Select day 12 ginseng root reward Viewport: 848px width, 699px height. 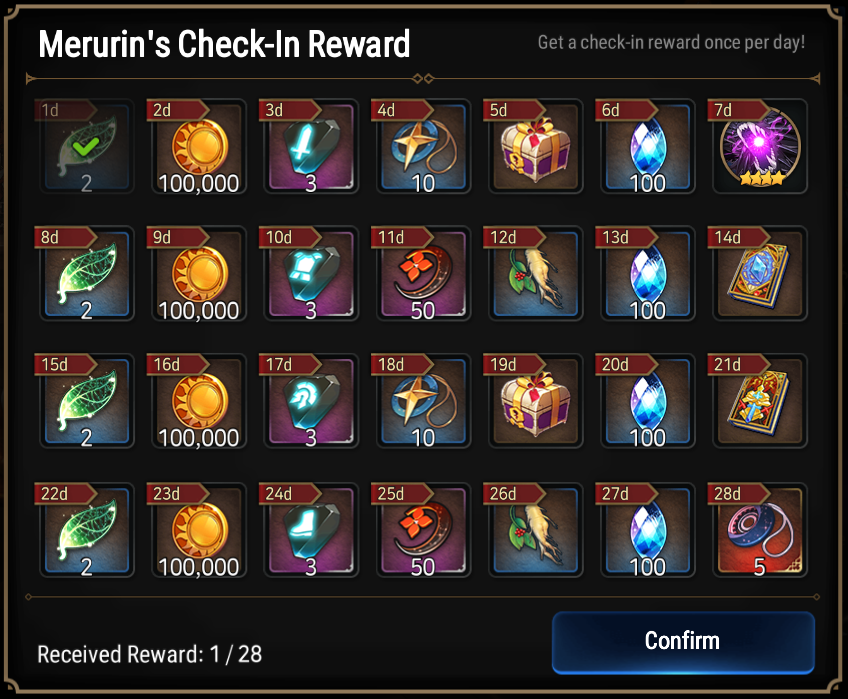coord(535,273)
